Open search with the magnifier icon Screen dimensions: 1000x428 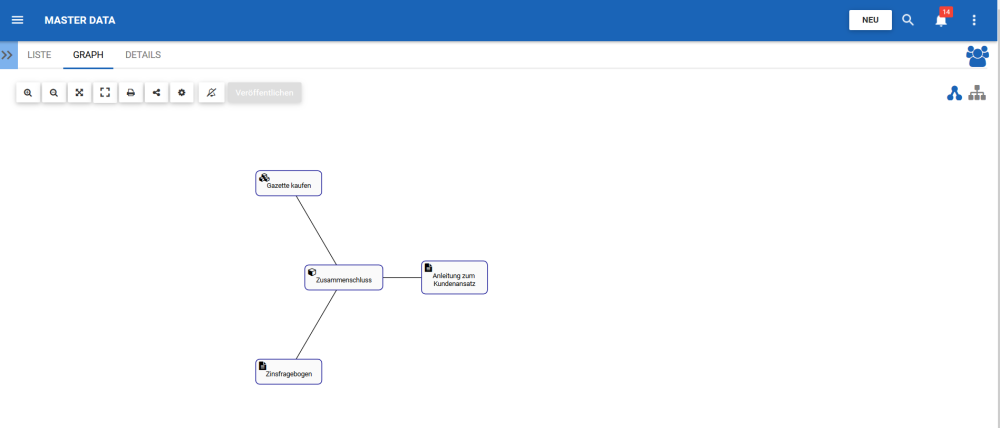(908, 20)
